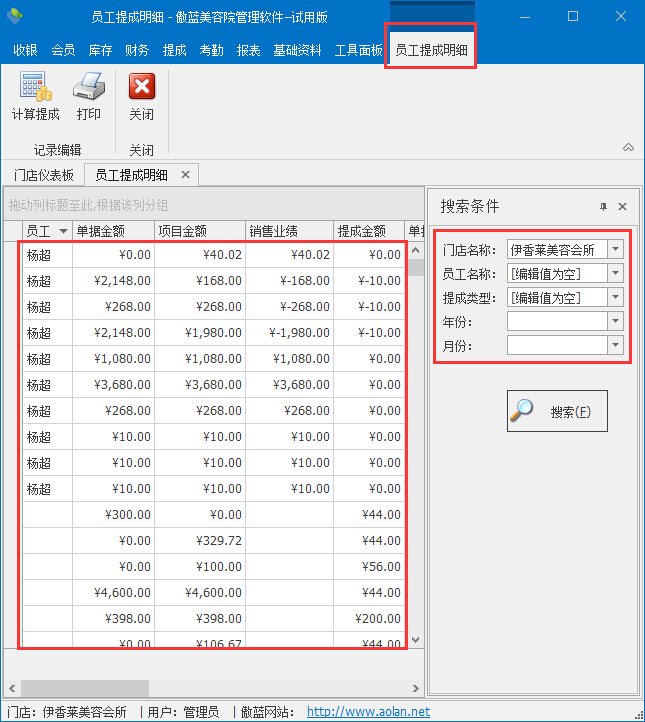This screenshot has height=722, width=645.
Task: Close the 搜索条件 search panel
Action: 622,207
